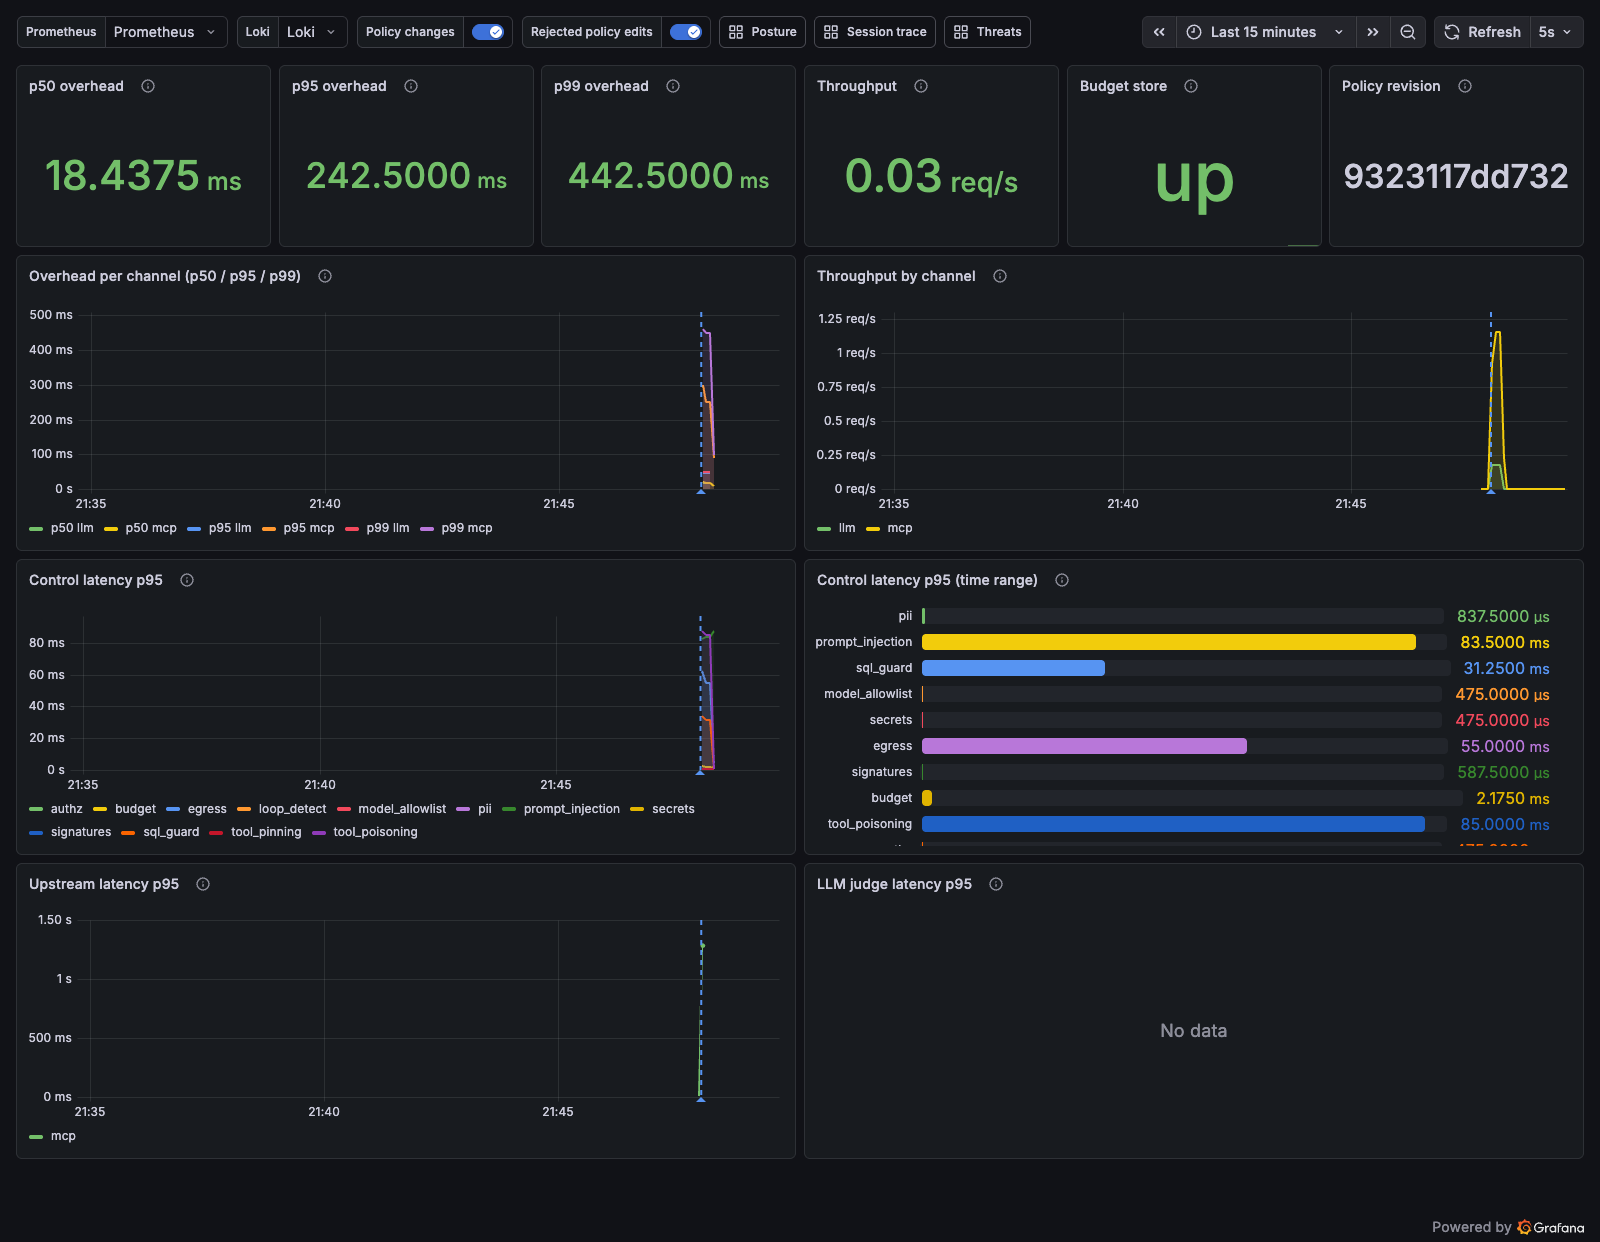Image resolution: width=1600 pixels, height=1242 pixels.
Task: Show info for LLM judge latency p95
Action: pos(996,884)
